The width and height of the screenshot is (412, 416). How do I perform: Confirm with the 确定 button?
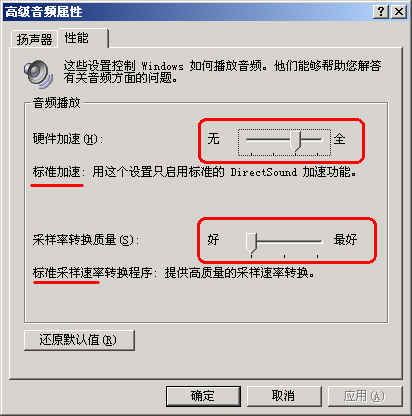click(x=203, y=396)
